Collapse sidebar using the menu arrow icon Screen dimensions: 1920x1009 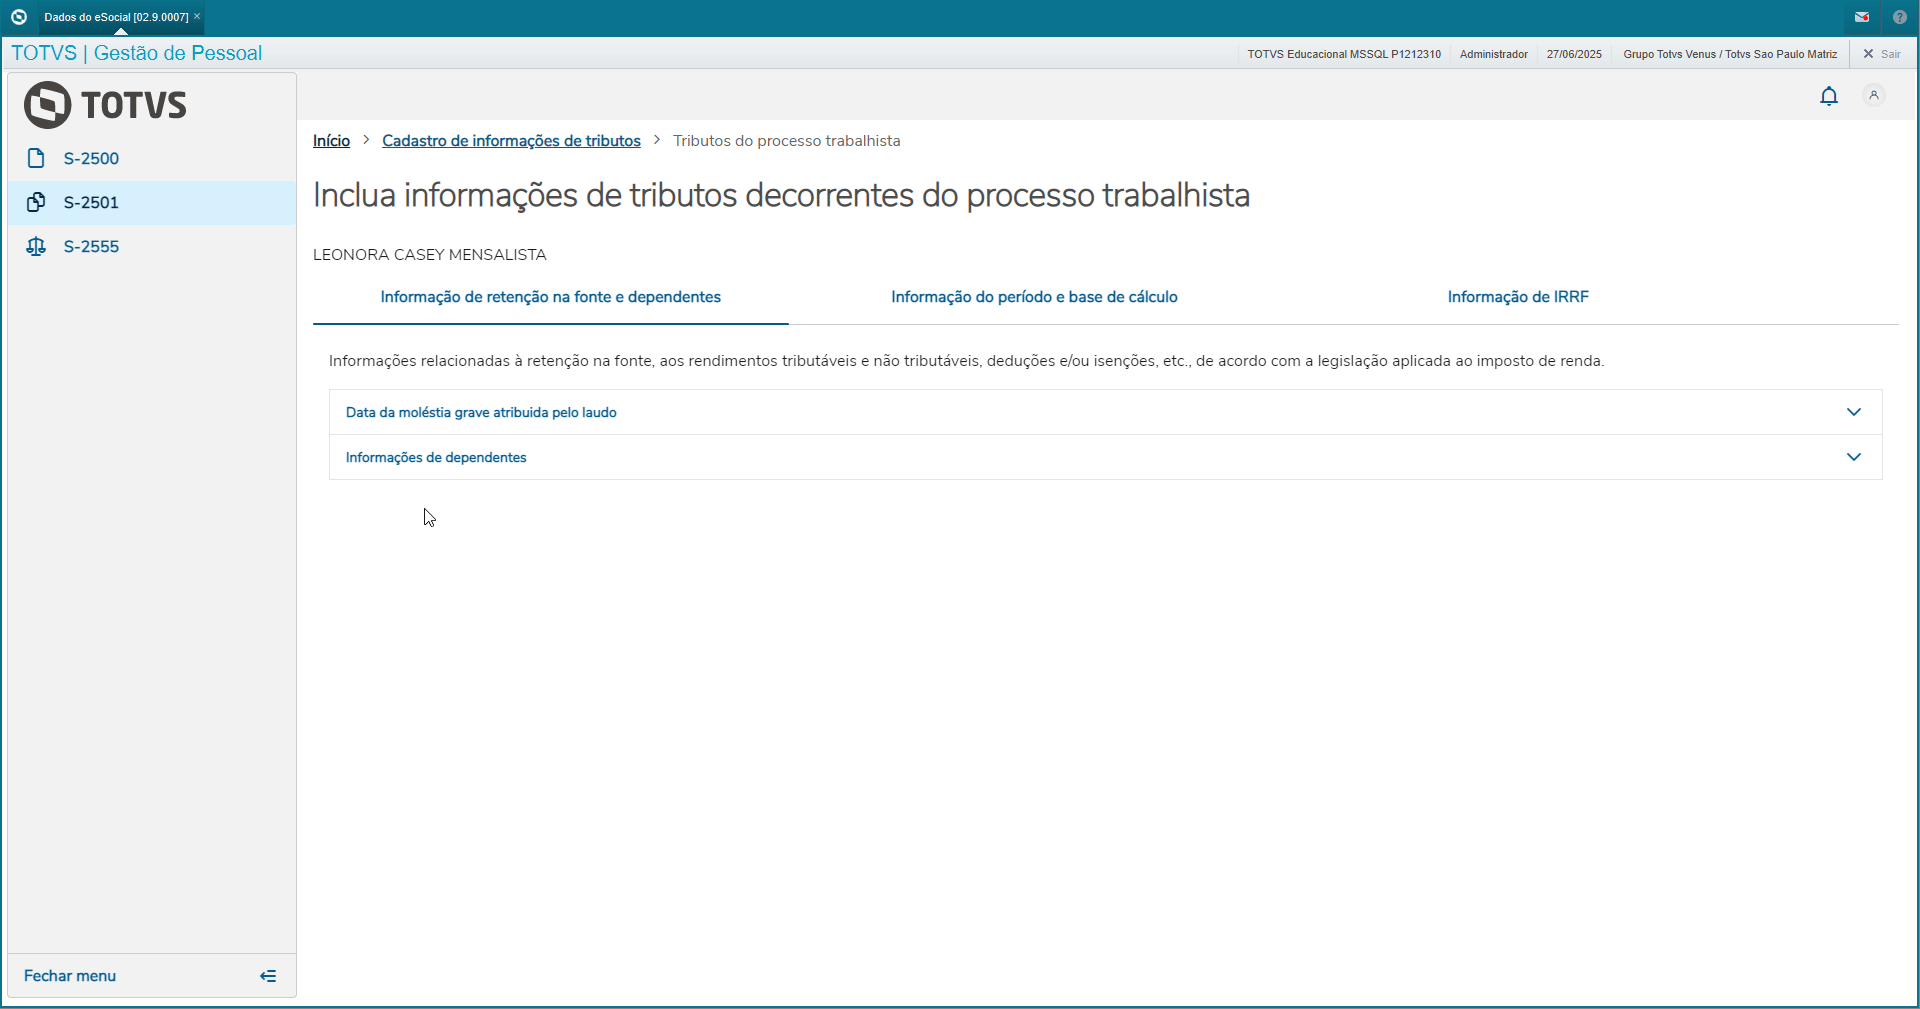[x=268, y=976]
